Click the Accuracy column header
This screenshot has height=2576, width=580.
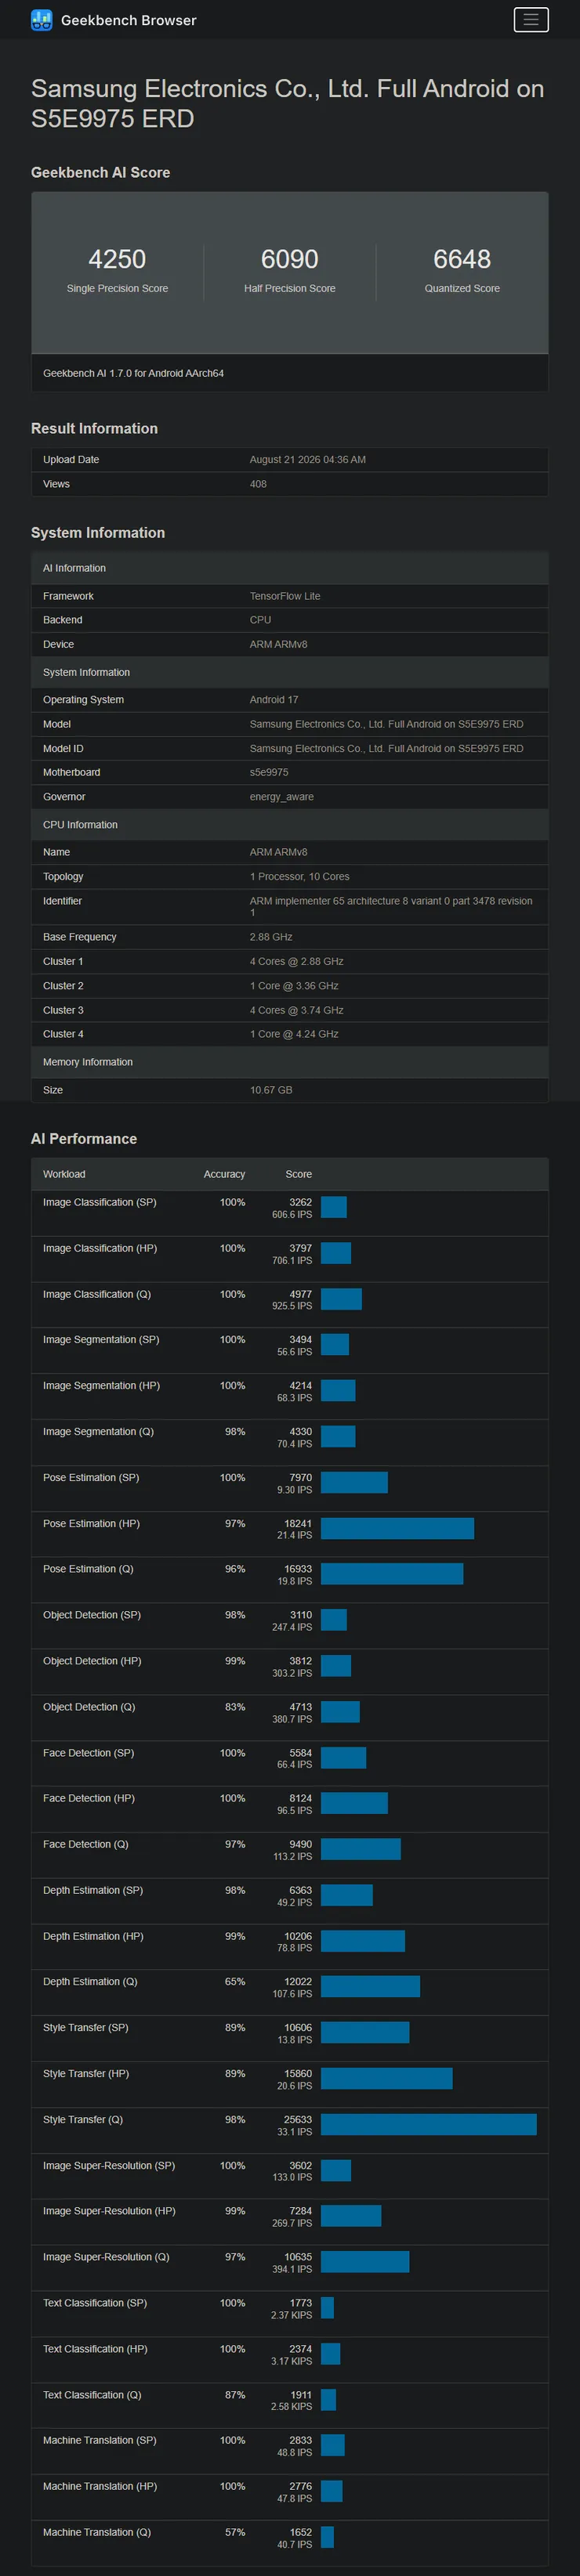click(x=224, y=1174)
